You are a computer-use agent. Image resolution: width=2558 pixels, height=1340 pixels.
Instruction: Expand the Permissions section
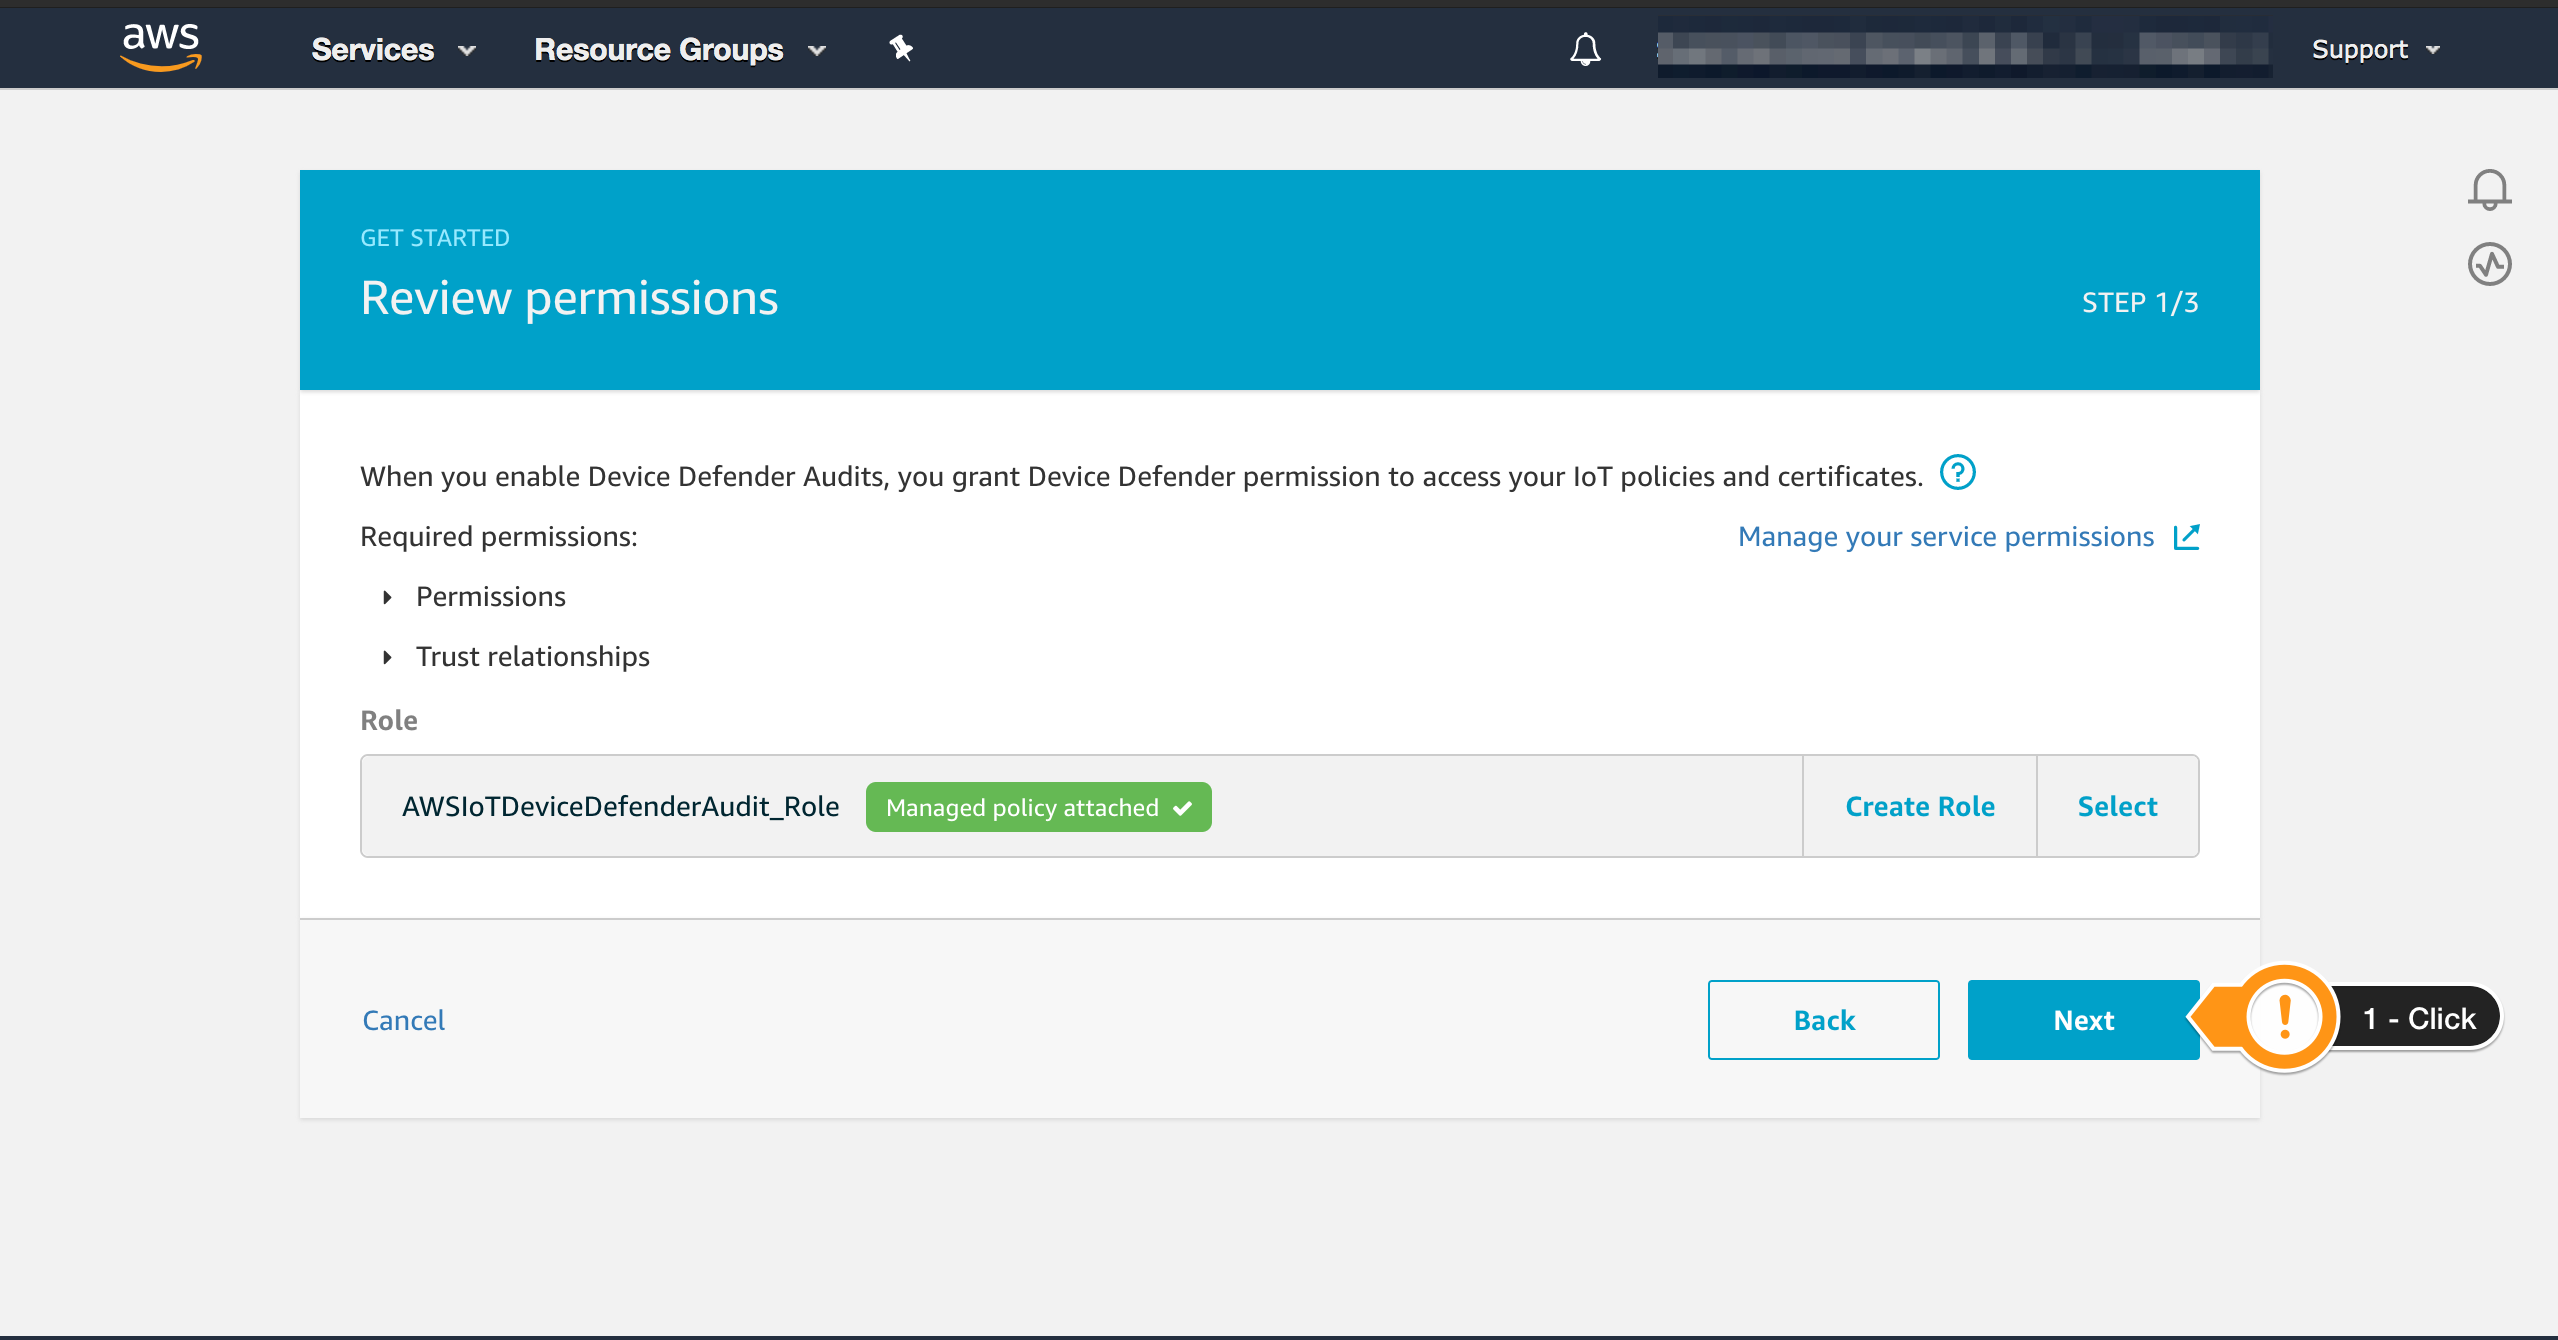click(x=475, y=597)
